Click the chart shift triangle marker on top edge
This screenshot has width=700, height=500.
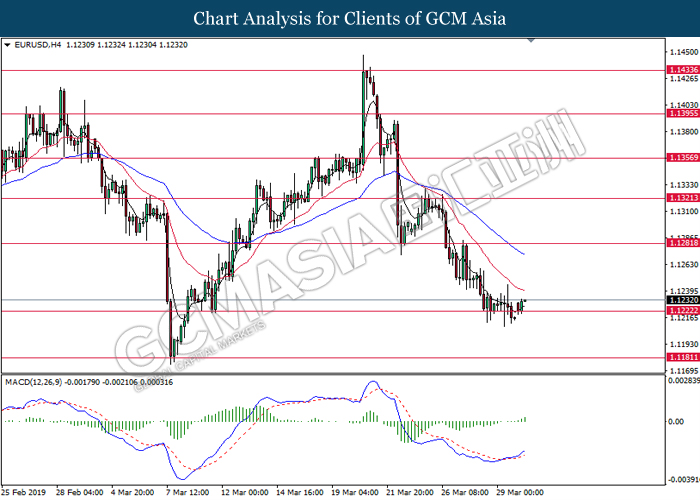point(531,40)
